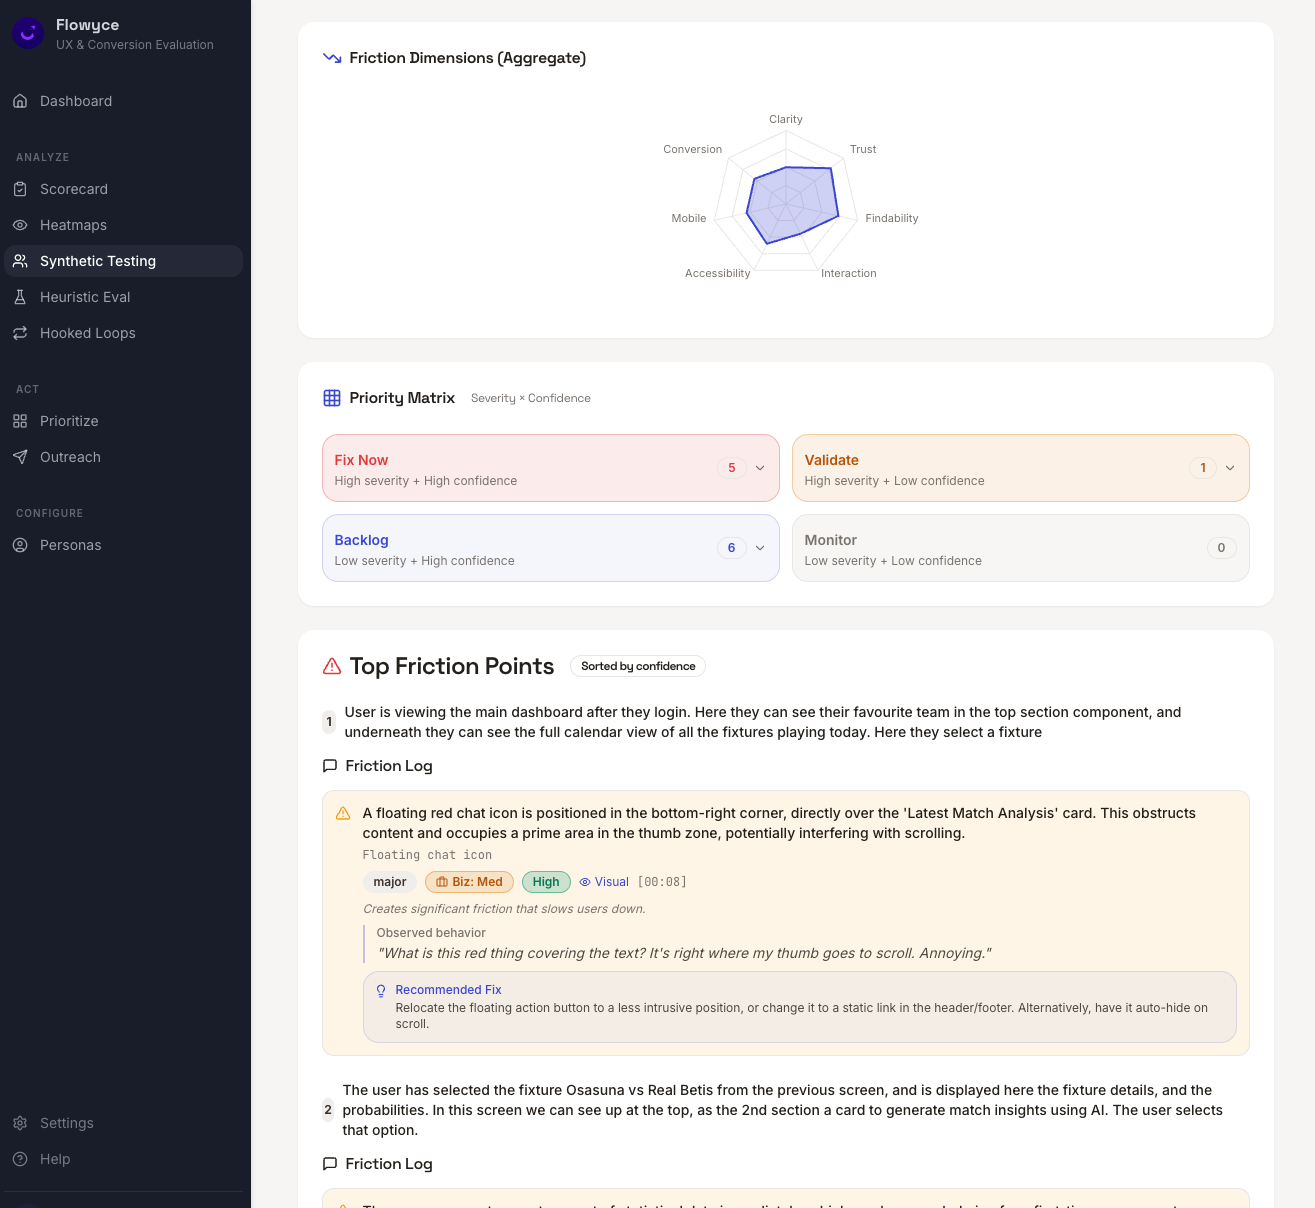Click the Settings gear icon
1315x1208 pixels.
tap(20, 1123)
